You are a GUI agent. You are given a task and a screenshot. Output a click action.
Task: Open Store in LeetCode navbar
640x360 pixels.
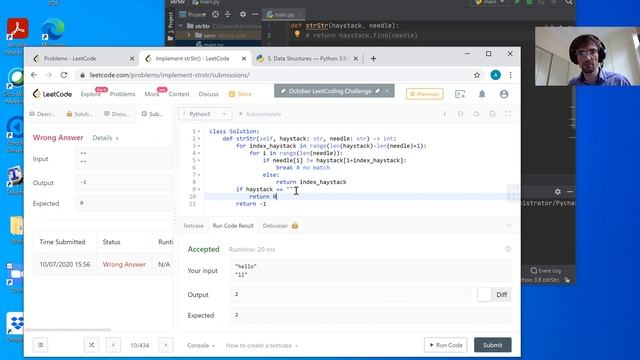point(240,94)
